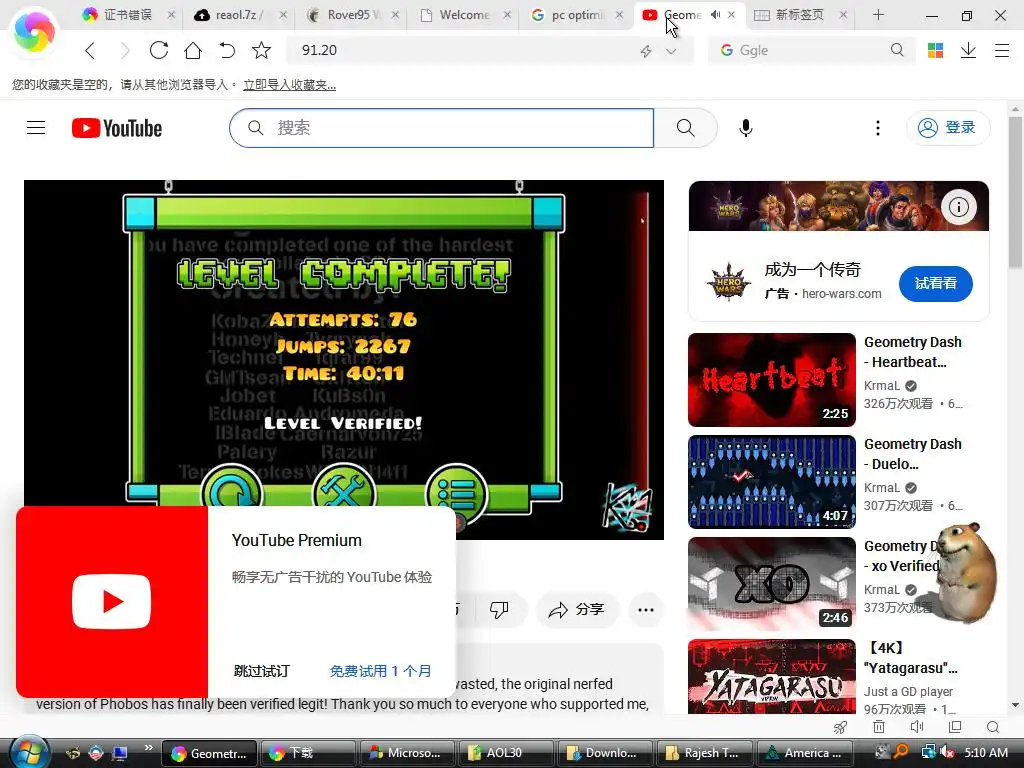This screenshot has width=1024, height=768.
Task: Click the zoom magnifier in browser status bar
Action: (993, 727)
